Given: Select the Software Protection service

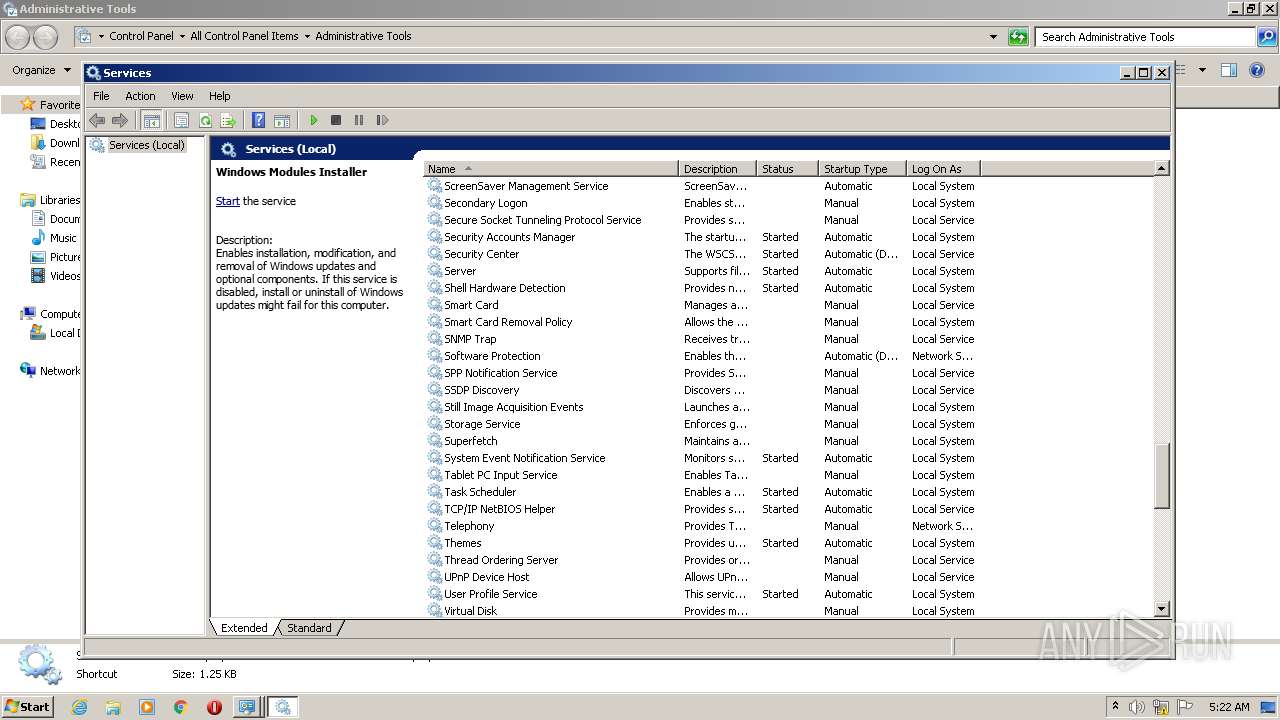Looking at the screenshot, I should coord(702,356).
